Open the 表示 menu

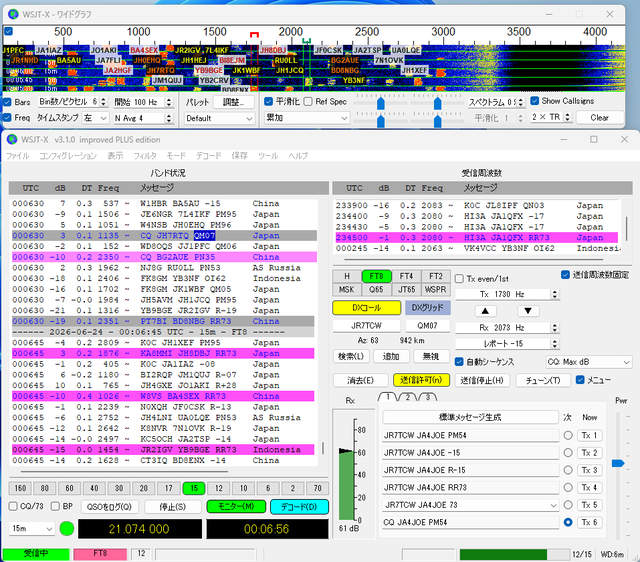point(115,155)
